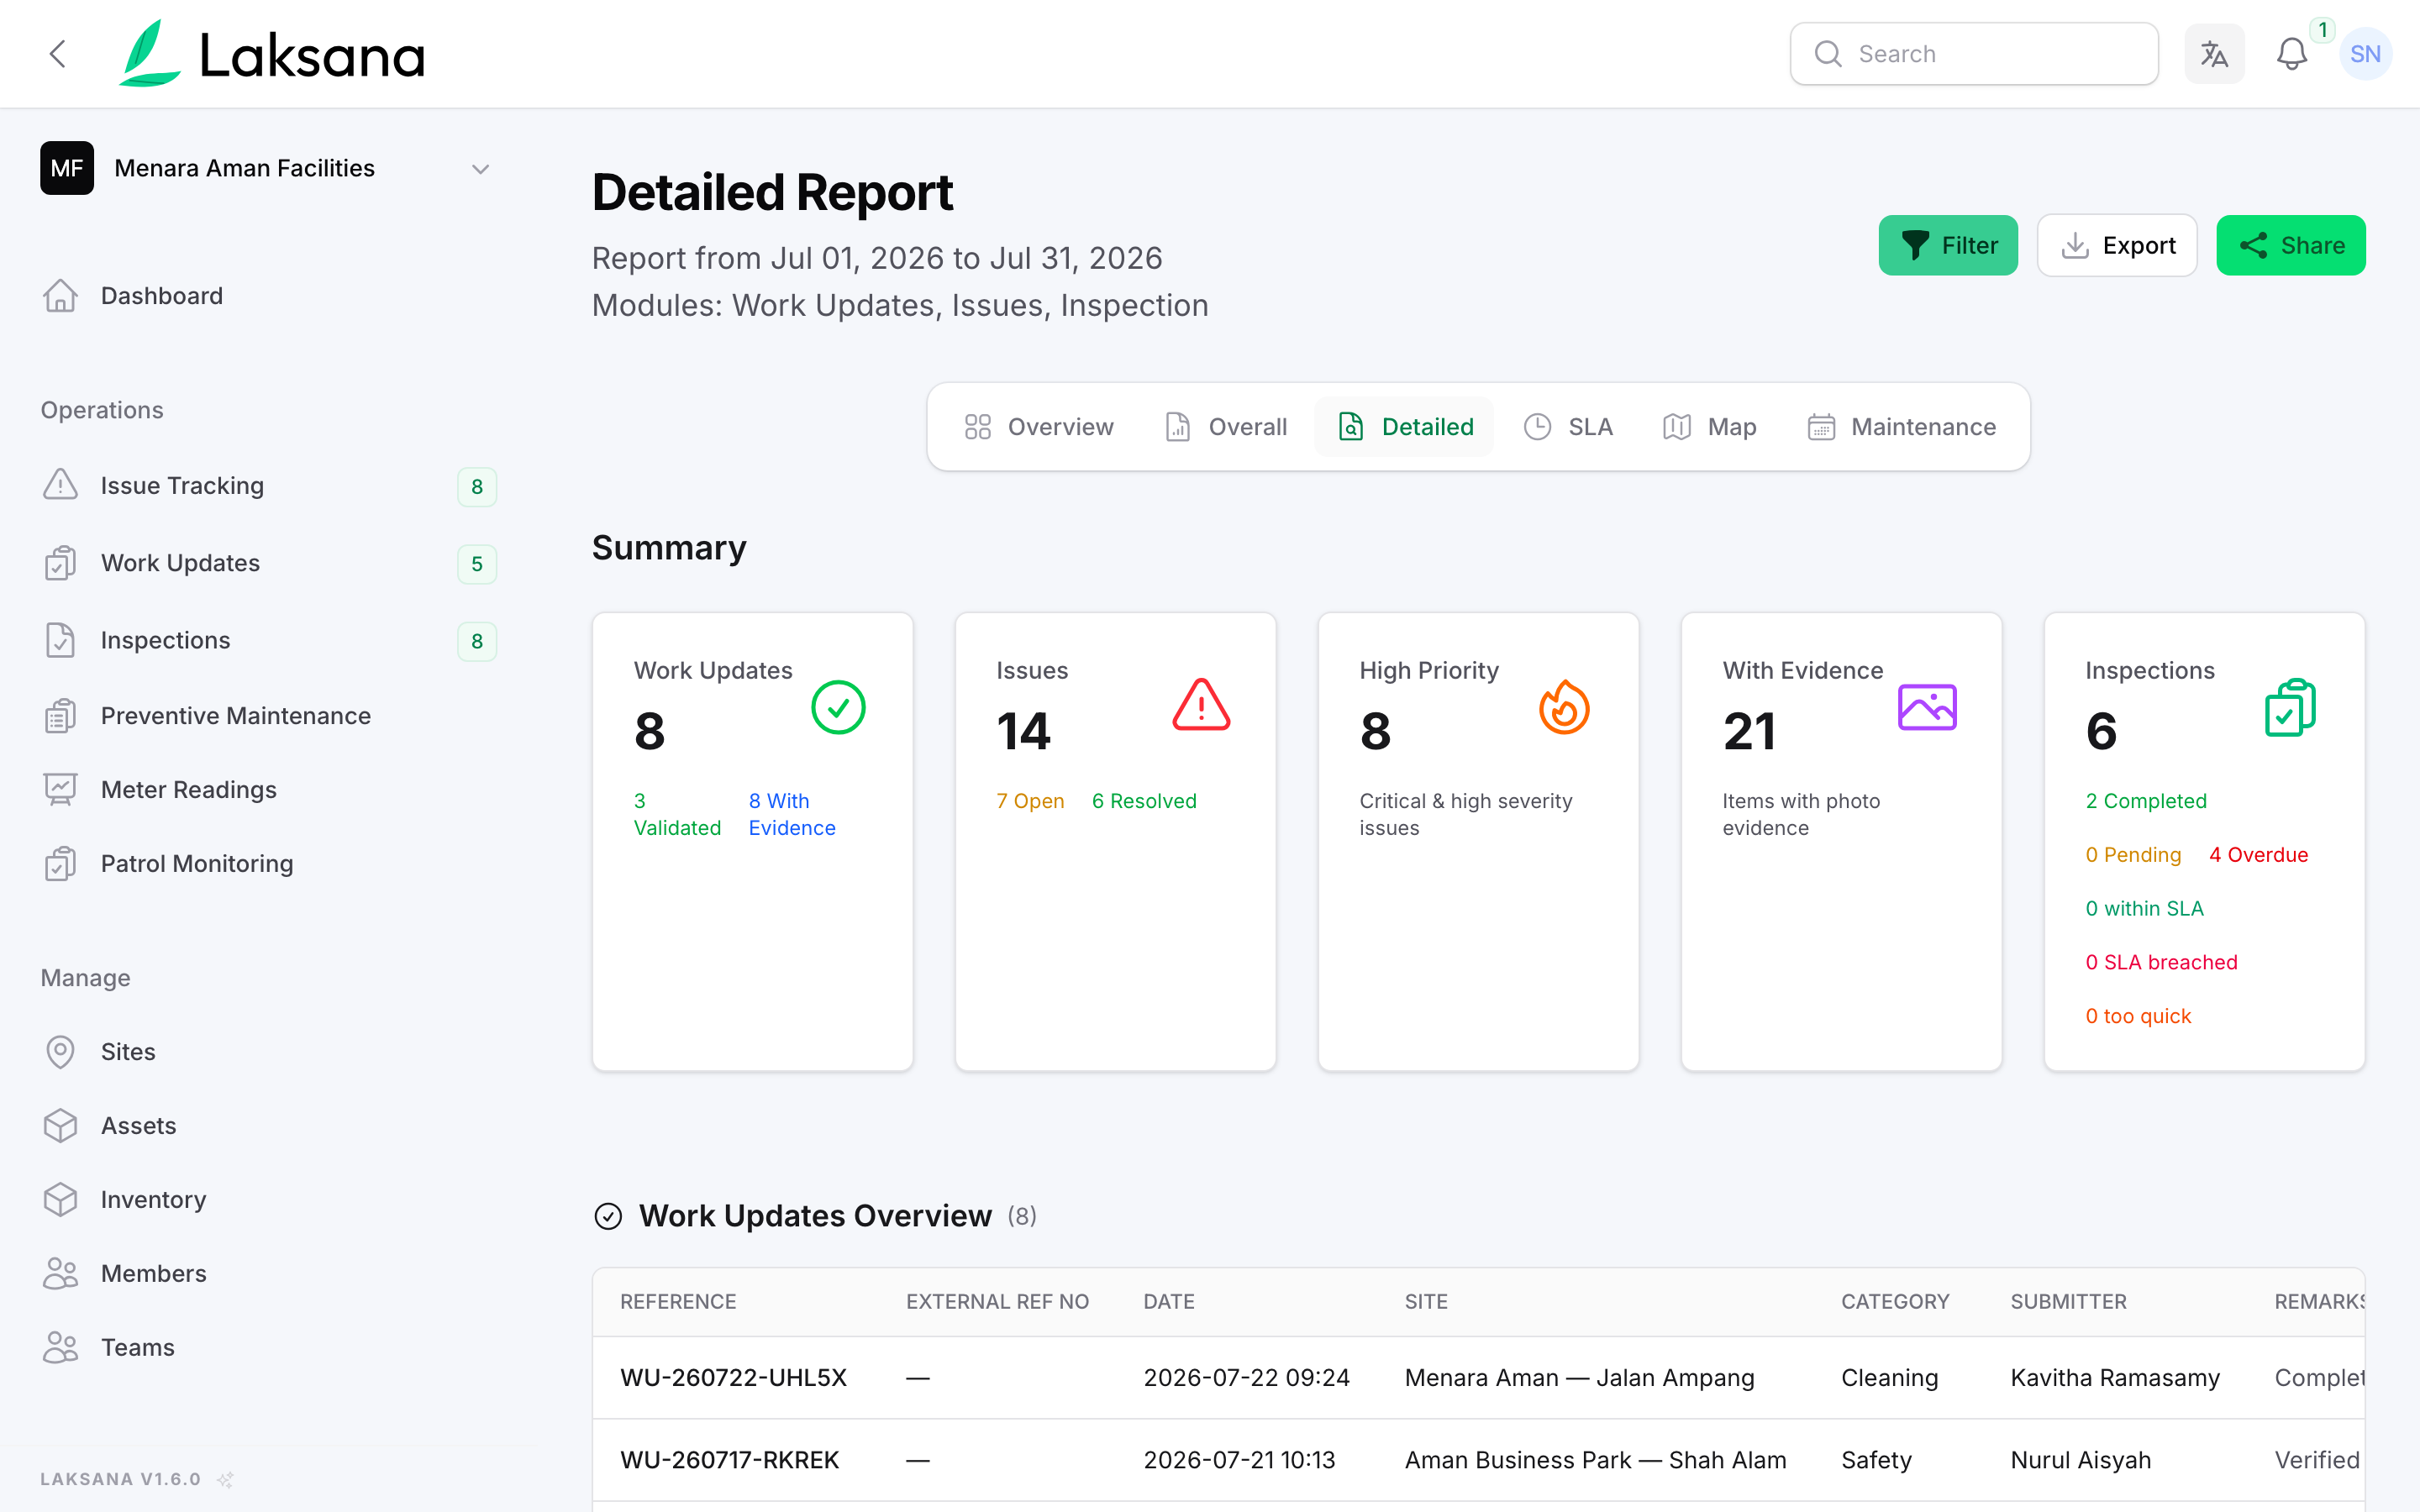Click the 3 Validated stat
Viewport: 2420px width, 1512px height.
coord(677,814)
